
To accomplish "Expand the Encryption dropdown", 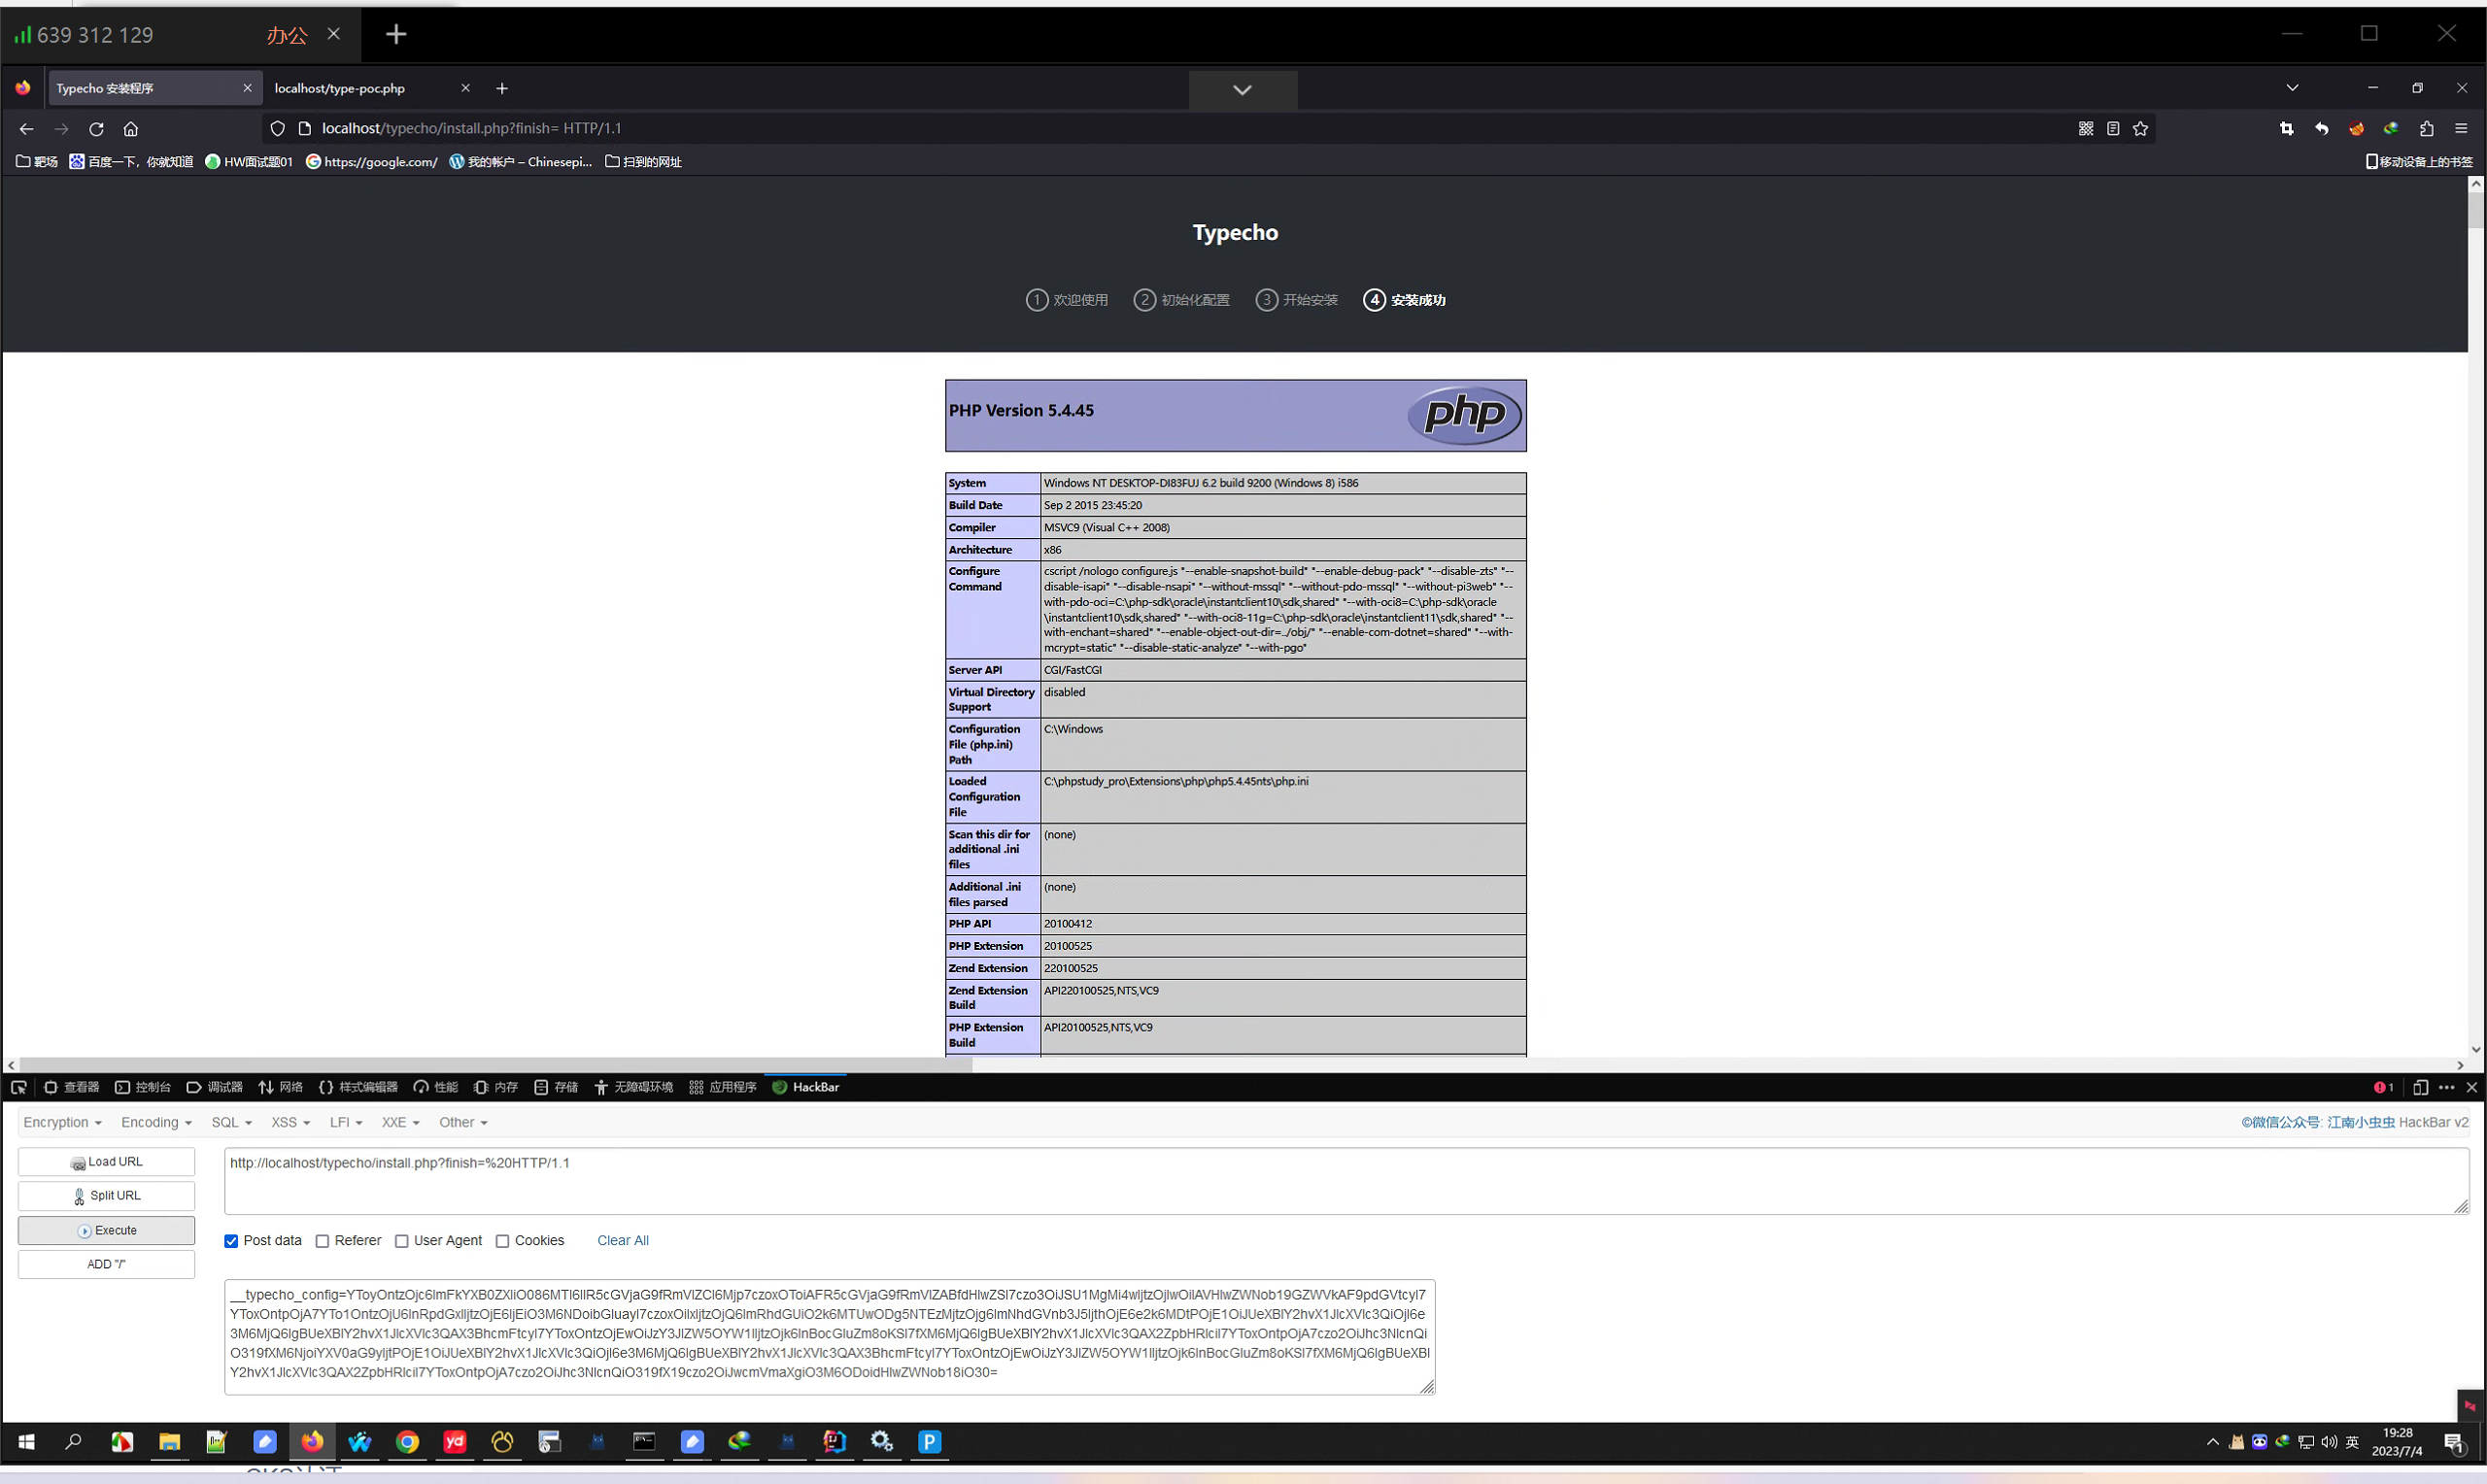I will (62, 1122).
